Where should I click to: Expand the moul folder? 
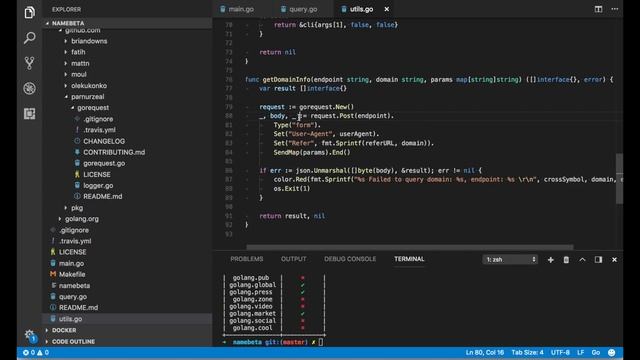click(x=79, y=74)
